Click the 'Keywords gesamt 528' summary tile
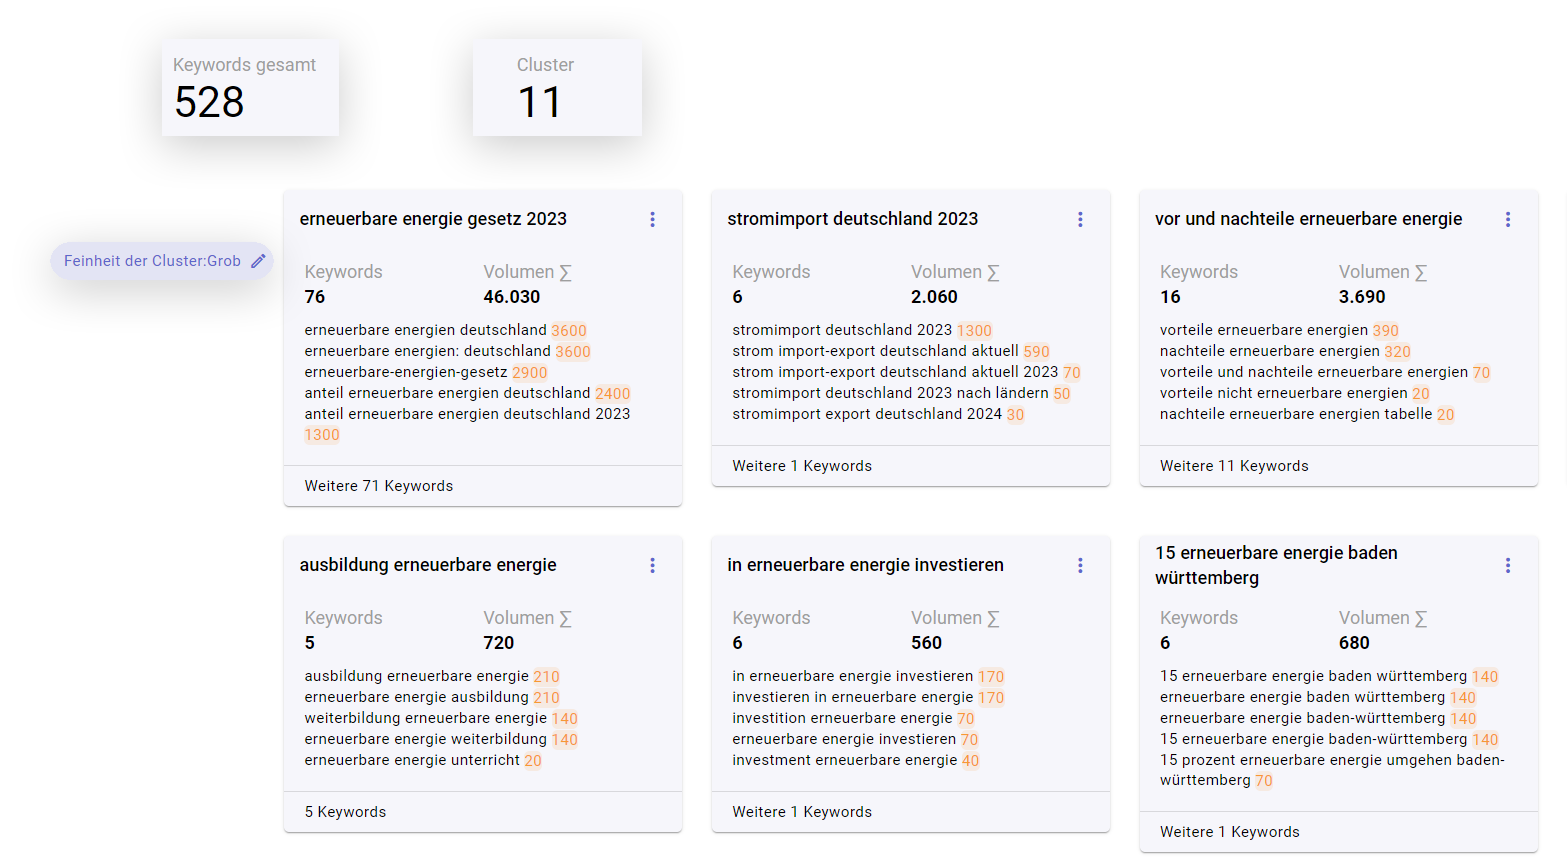The height and width of the screenshot is (868, 1567). coord(250,88)
